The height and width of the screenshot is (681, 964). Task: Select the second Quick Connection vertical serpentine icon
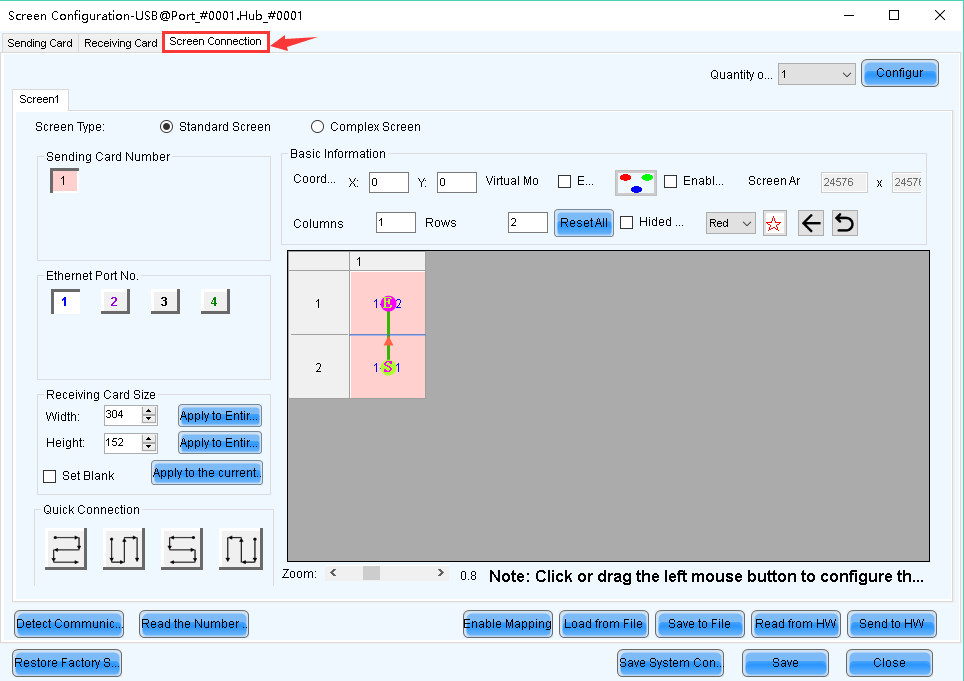coord(124,549)
